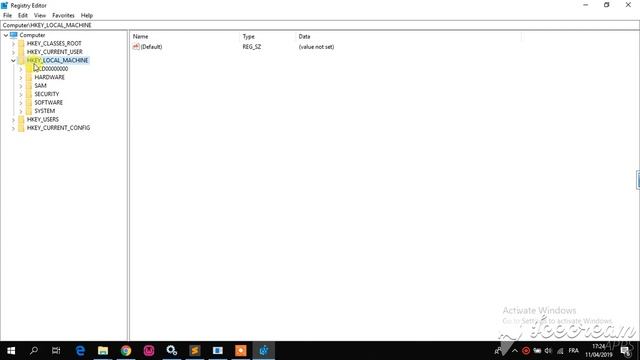Open the gears settings app in taskbar
This screenshot has width=640, height=360.
172,351
